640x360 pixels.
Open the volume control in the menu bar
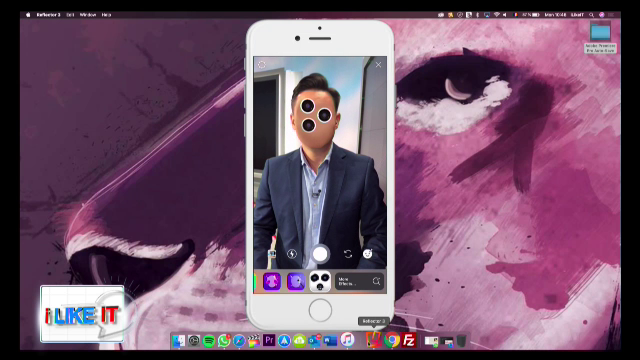pos(505,15)
